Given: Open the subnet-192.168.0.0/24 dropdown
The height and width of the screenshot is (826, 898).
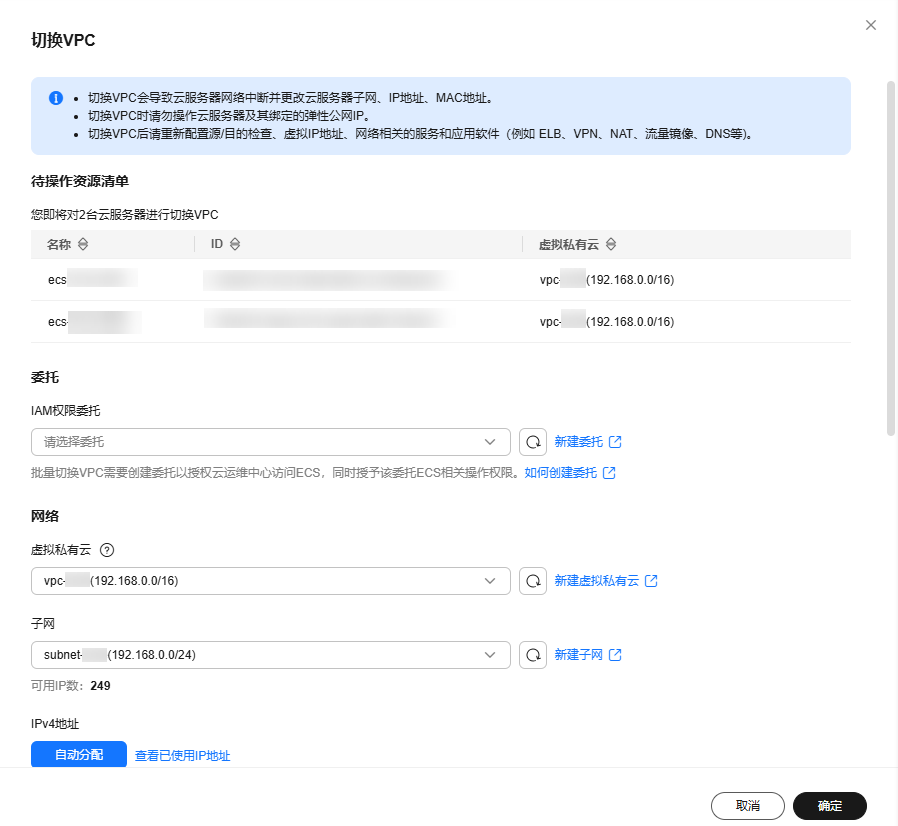Looking at the screenshot, I should point(270,655).
